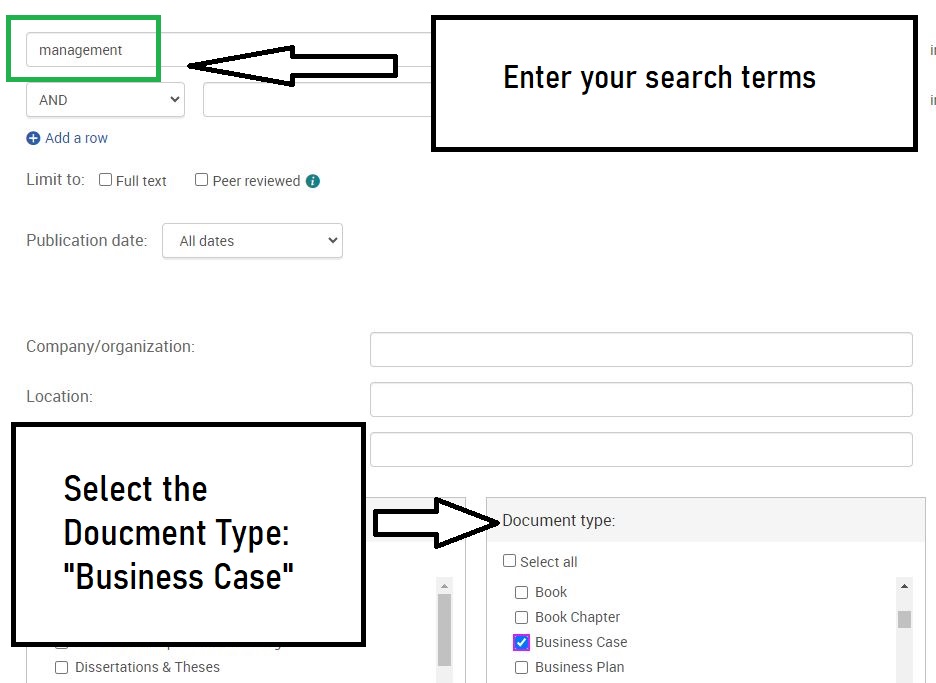The width and height of the screenshot is (936, 683).
Task: Expand the Publication date dropdown
Action: coord(252,241)
